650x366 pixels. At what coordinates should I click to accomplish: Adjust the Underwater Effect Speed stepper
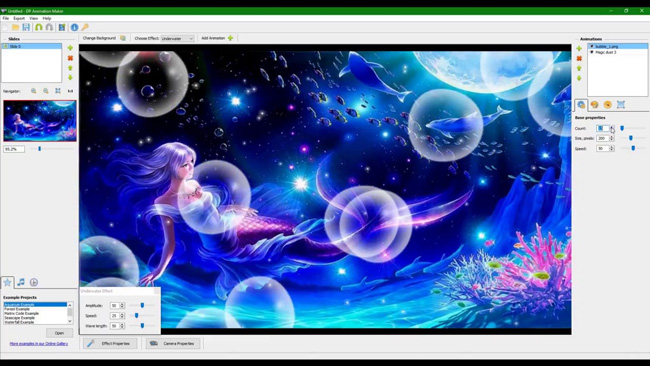(x=122, y=316)
